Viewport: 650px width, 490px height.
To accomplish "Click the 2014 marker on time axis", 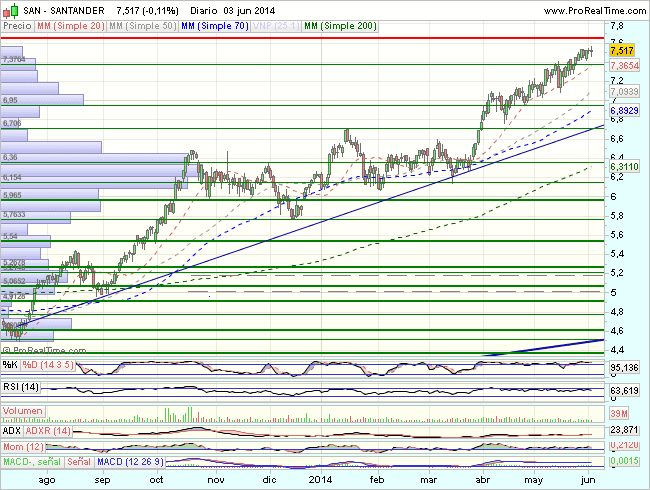I will click(x=320, y=479).
